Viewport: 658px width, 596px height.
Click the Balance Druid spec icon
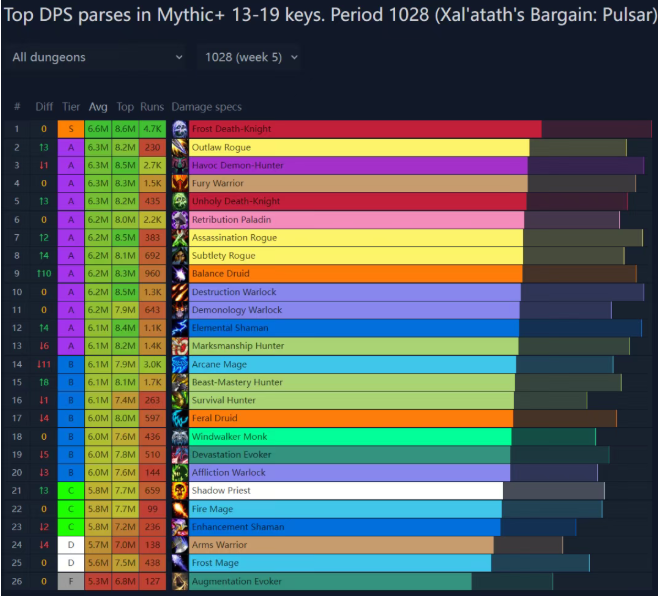[x=179, y=273]
